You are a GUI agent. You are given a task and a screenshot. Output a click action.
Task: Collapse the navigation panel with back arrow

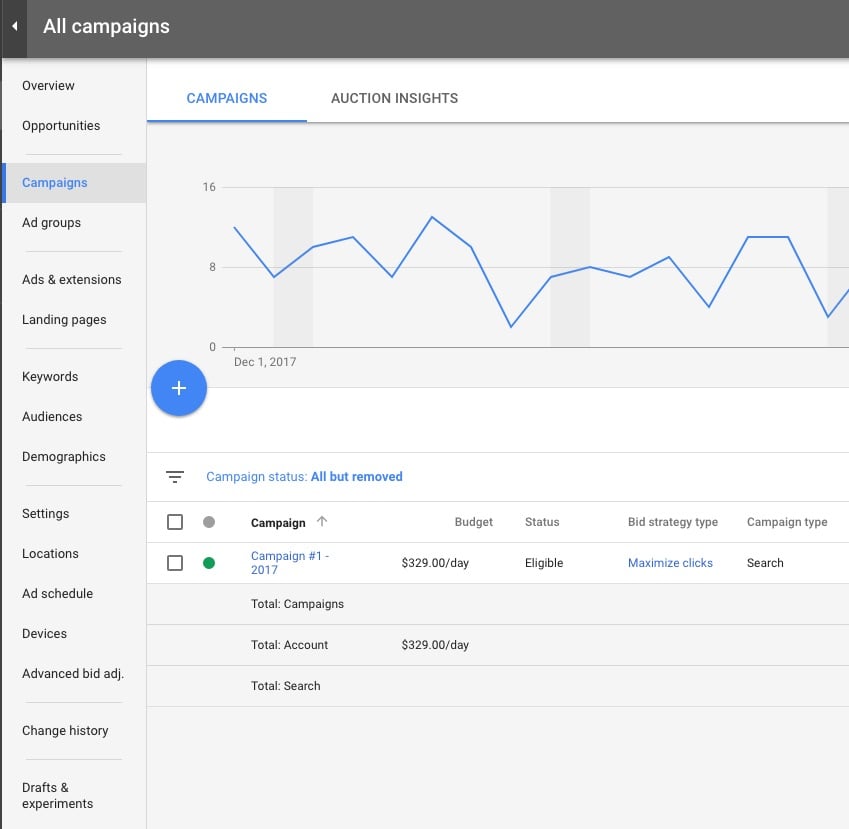pyautogui.click(x=14, y=26)
